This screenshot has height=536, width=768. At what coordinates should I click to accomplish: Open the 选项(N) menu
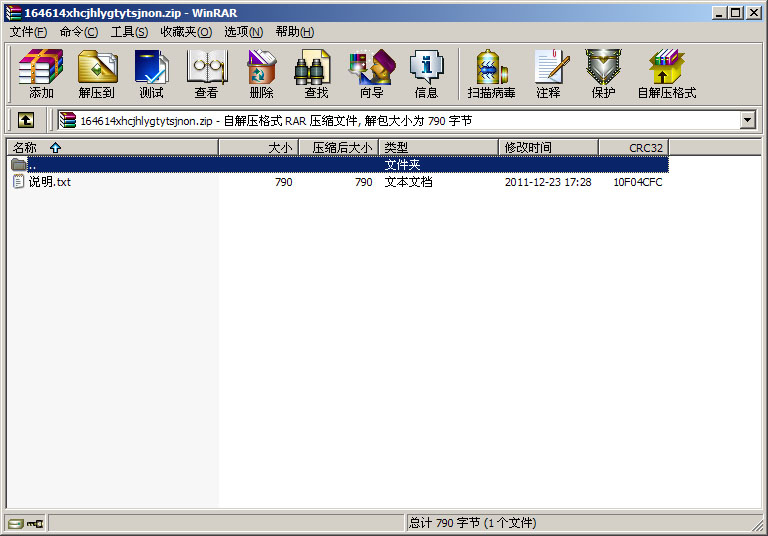coord(243,32)
